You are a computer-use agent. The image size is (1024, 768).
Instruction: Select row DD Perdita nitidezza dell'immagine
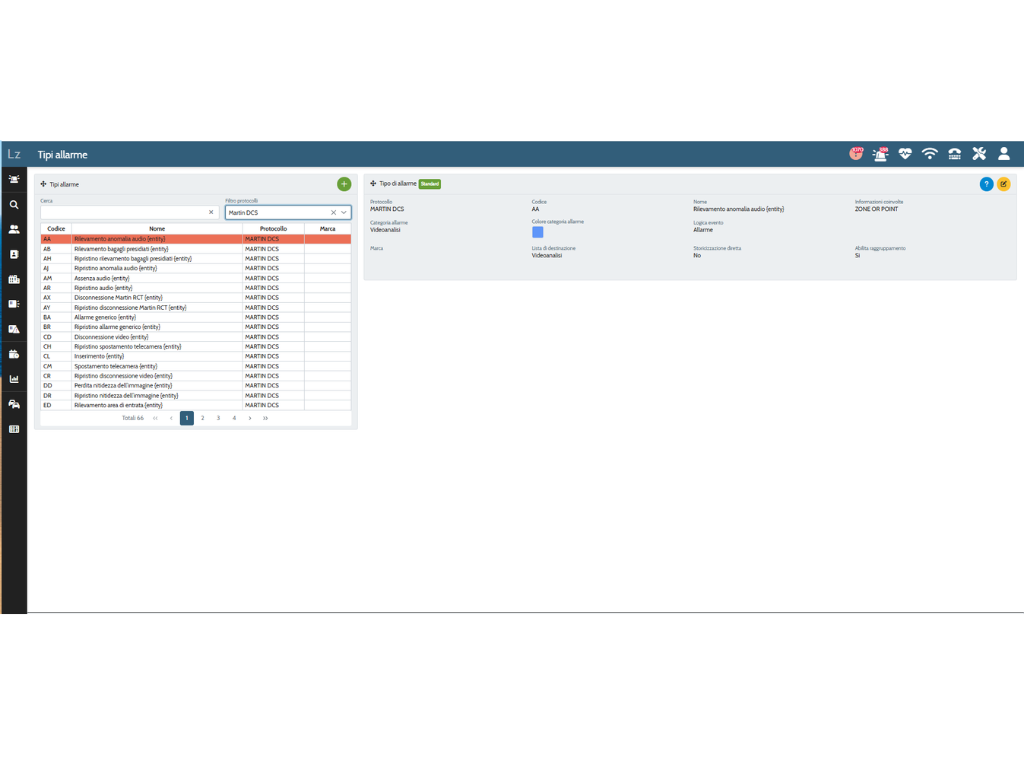(x=196, y=386)
